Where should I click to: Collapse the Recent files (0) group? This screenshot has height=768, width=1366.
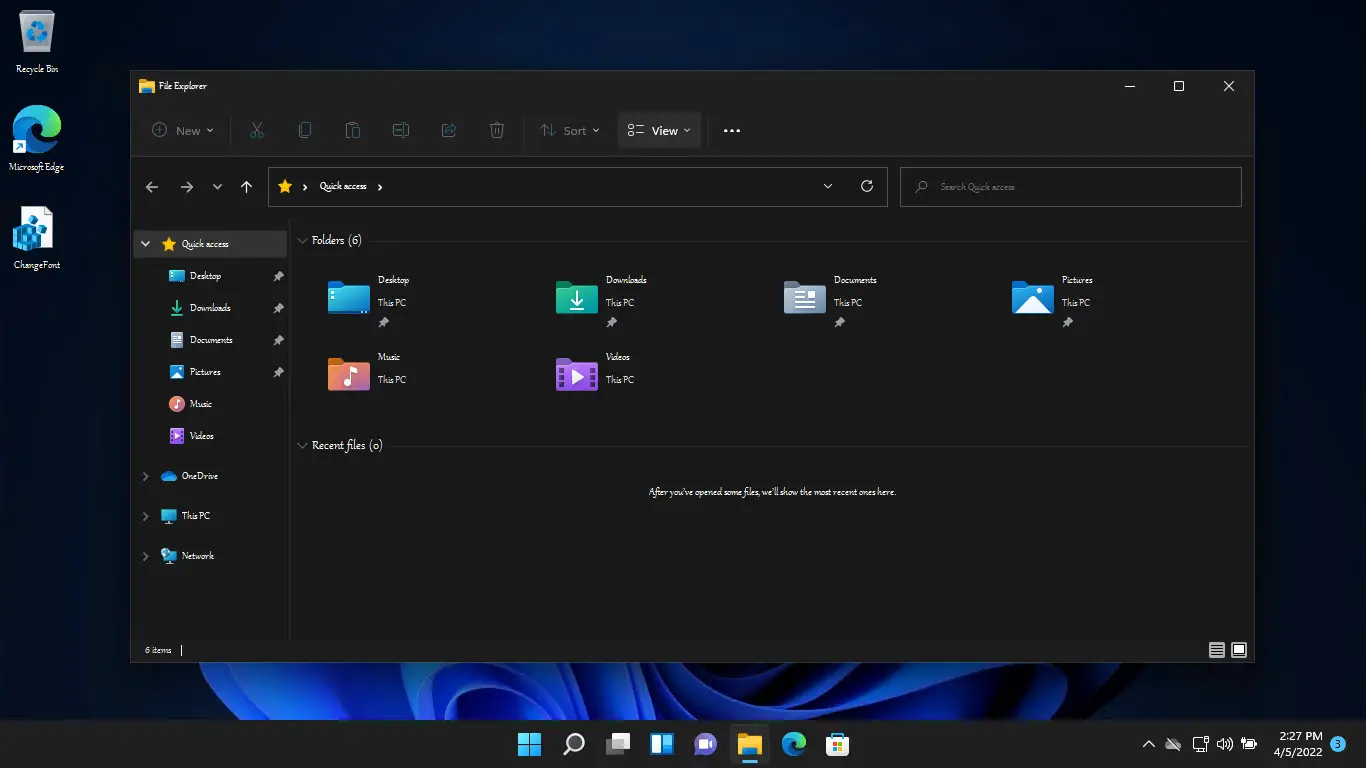click(302, 446)
